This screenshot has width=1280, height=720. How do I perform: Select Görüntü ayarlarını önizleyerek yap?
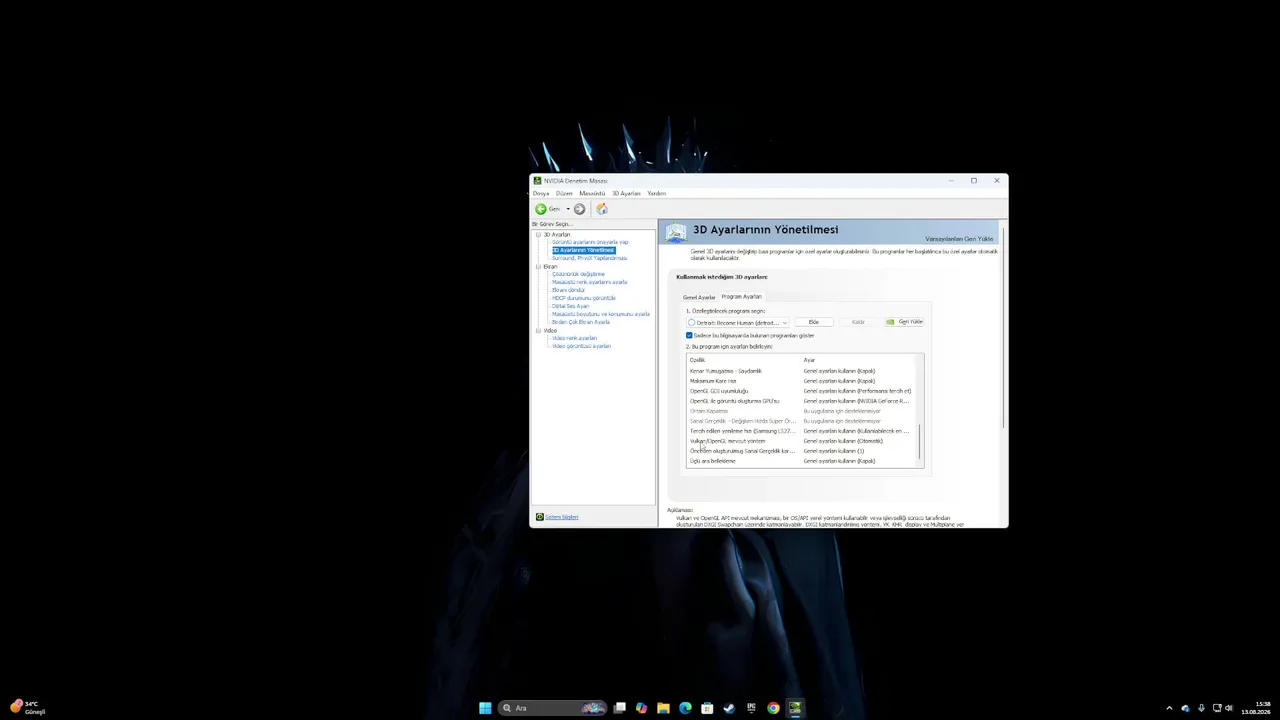tap(590, 242)
